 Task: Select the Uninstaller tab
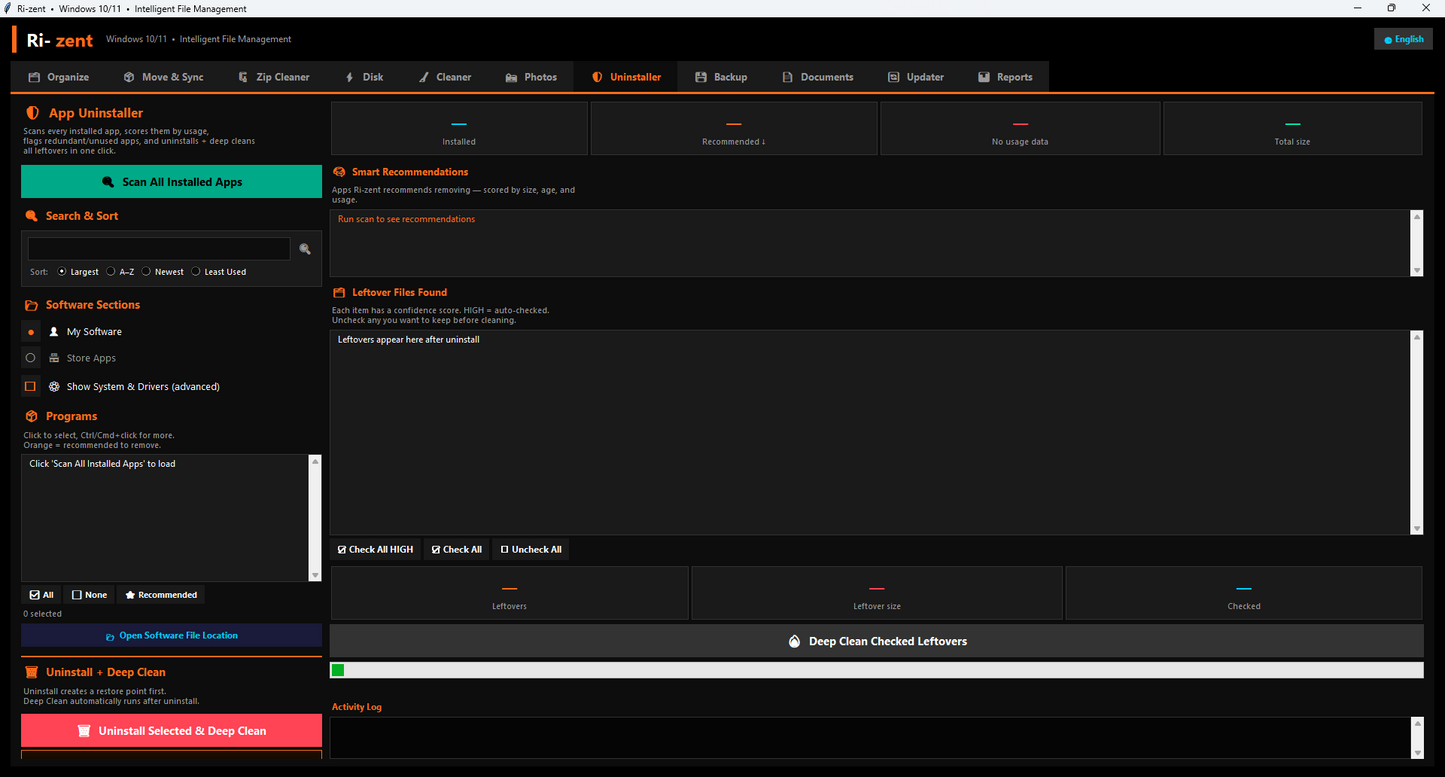pyautogui.click(x=626, y=77)
